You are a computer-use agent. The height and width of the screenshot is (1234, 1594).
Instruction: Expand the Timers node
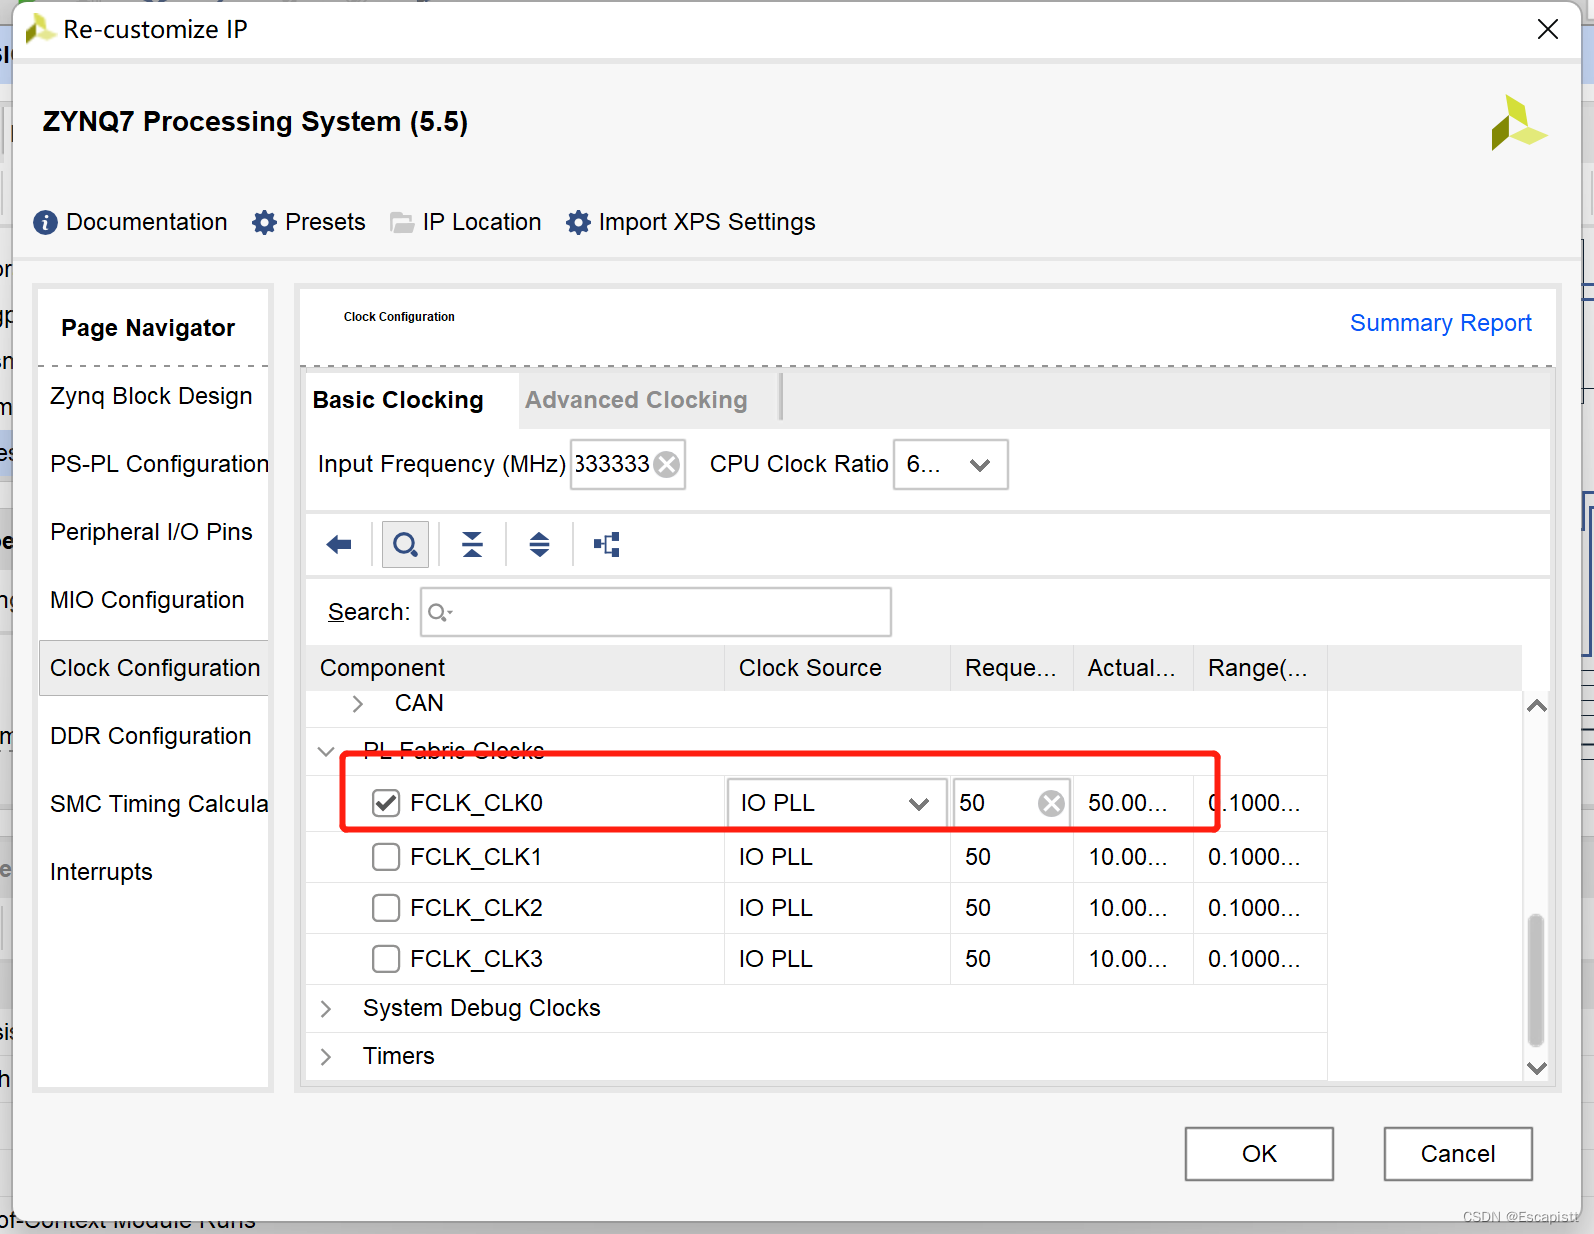[x=325, y=1057]
